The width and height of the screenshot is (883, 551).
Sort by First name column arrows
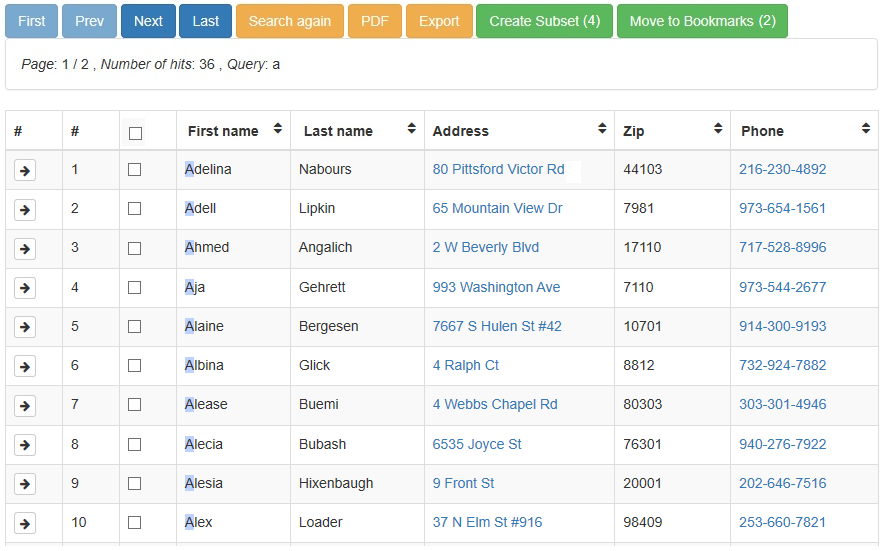coord(278,128)
